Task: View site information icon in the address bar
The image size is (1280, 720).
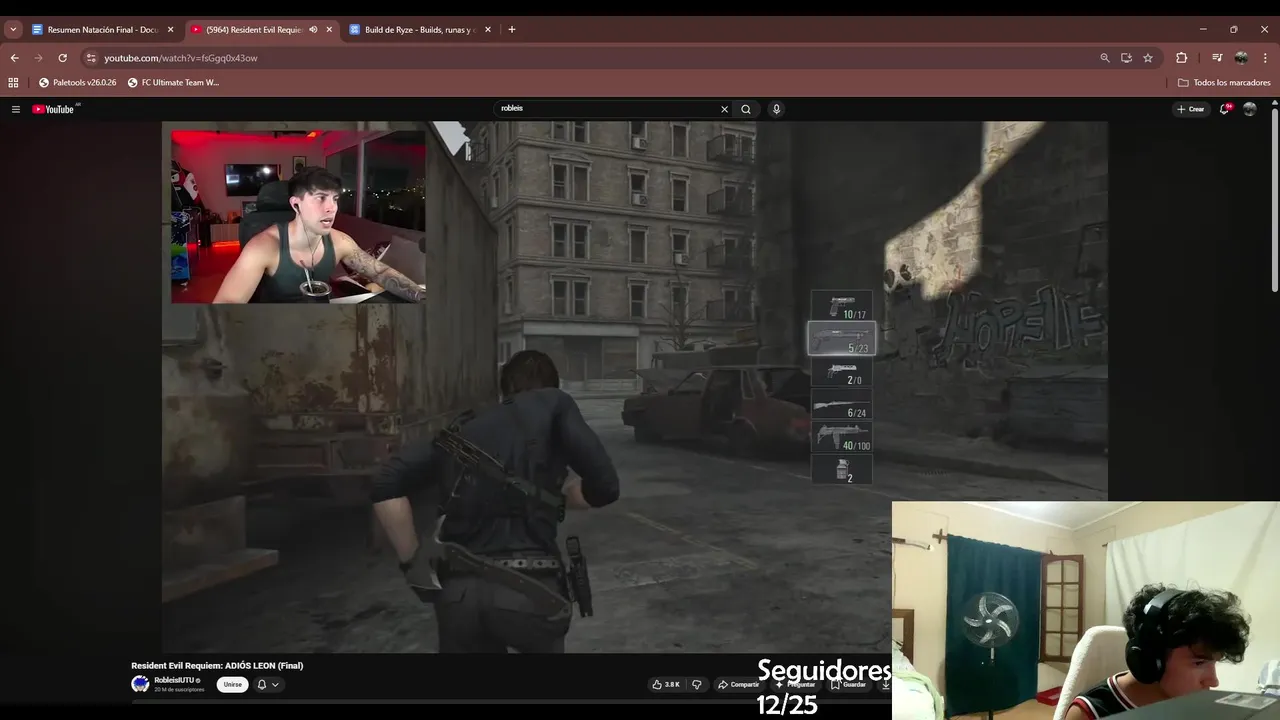Action: 91,58
